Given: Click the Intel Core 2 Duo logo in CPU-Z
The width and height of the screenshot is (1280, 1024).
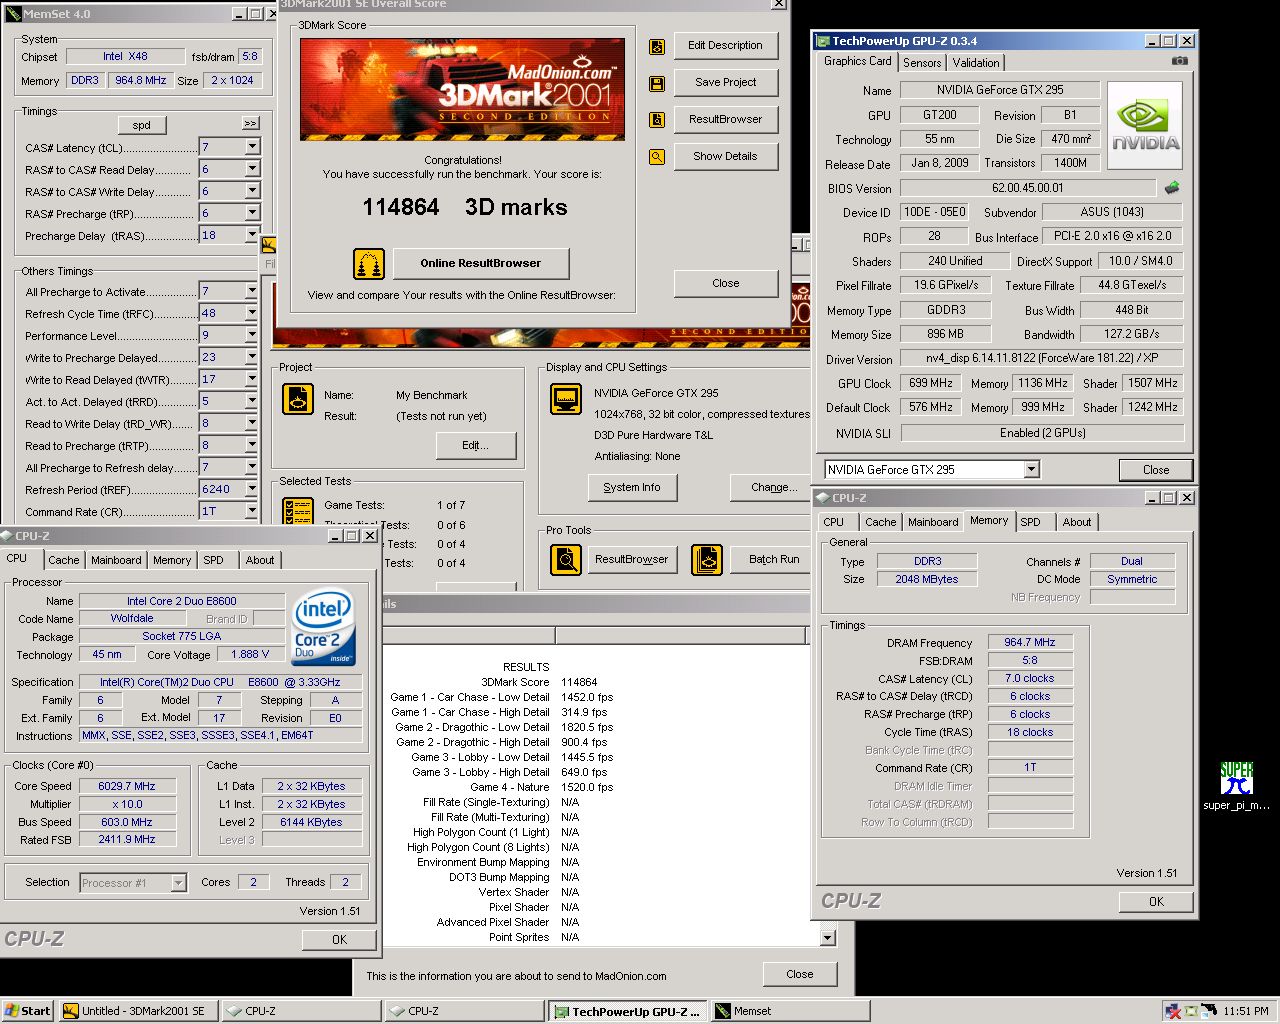Looking at the screenshot, I should click(324, 630).
